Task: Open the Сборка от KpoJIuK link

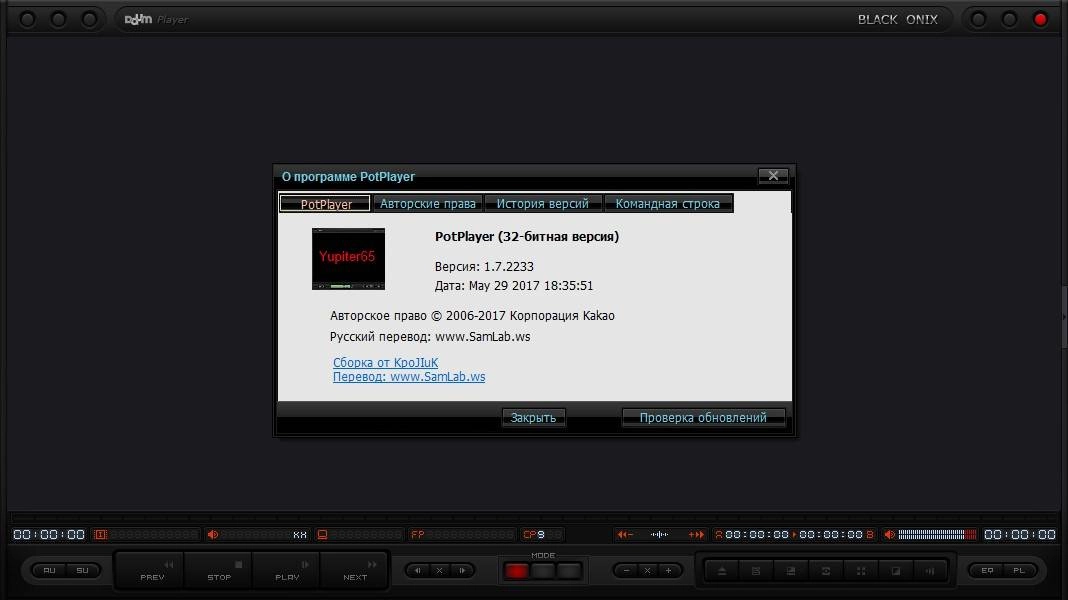Action: (386, 362)
